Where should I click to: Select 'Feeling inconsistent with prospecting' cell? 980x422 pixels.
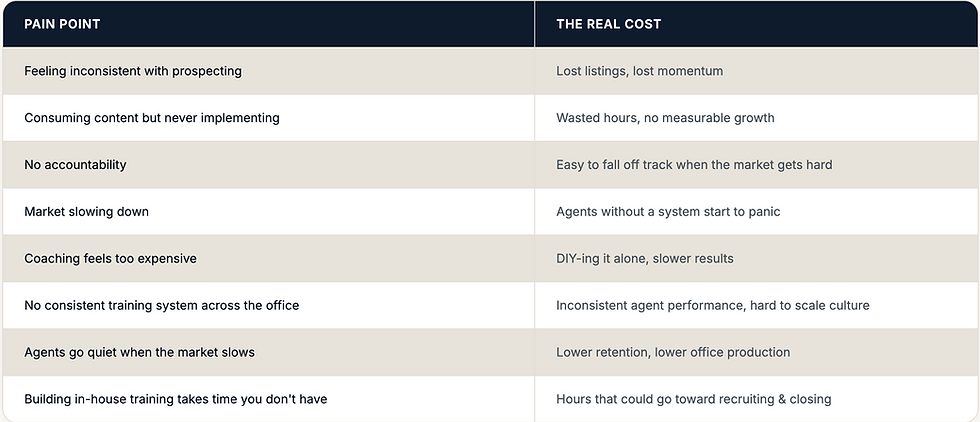point(268,71)
